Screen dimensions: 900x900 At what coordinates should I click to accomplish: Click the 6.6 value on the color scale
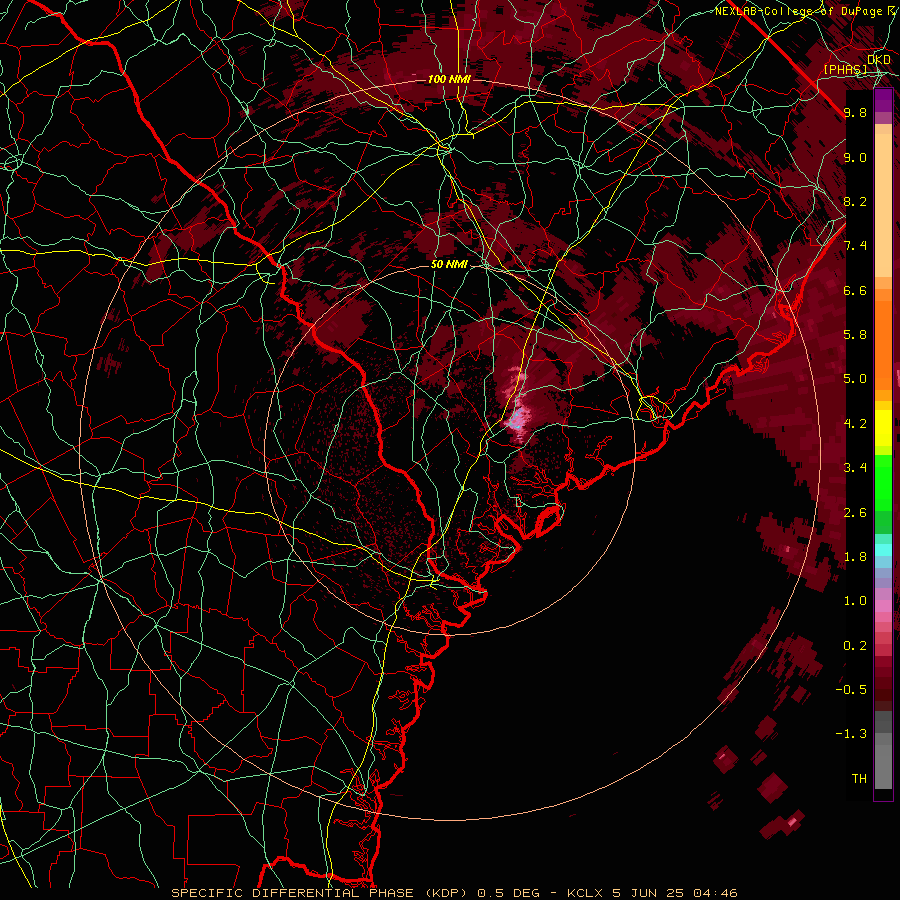pos(855,290)
